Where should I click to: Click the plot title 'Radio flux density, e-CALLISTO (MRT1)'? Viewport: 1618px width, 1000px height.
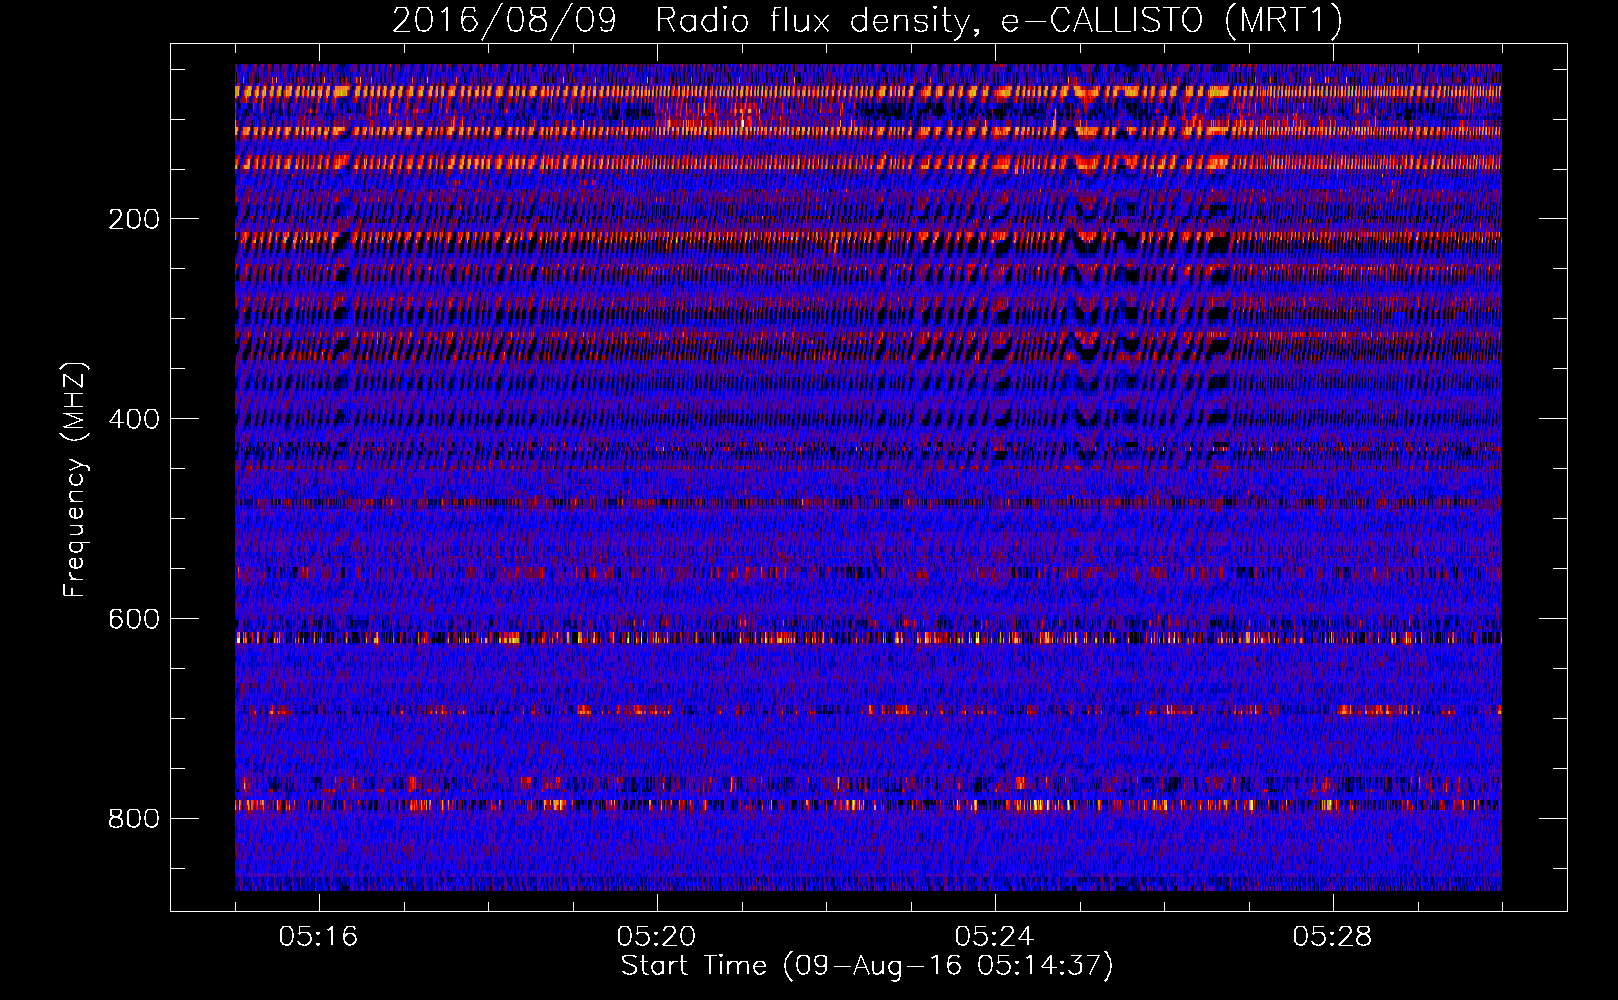click(x=999, y=20)
